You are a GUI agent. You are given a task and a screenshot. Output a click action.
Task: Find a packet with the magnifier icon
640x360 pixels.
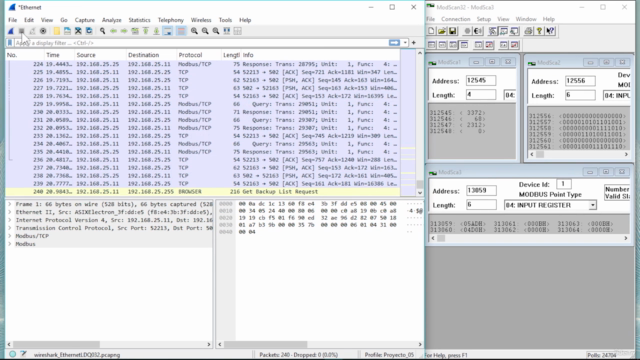pos(102,31)
